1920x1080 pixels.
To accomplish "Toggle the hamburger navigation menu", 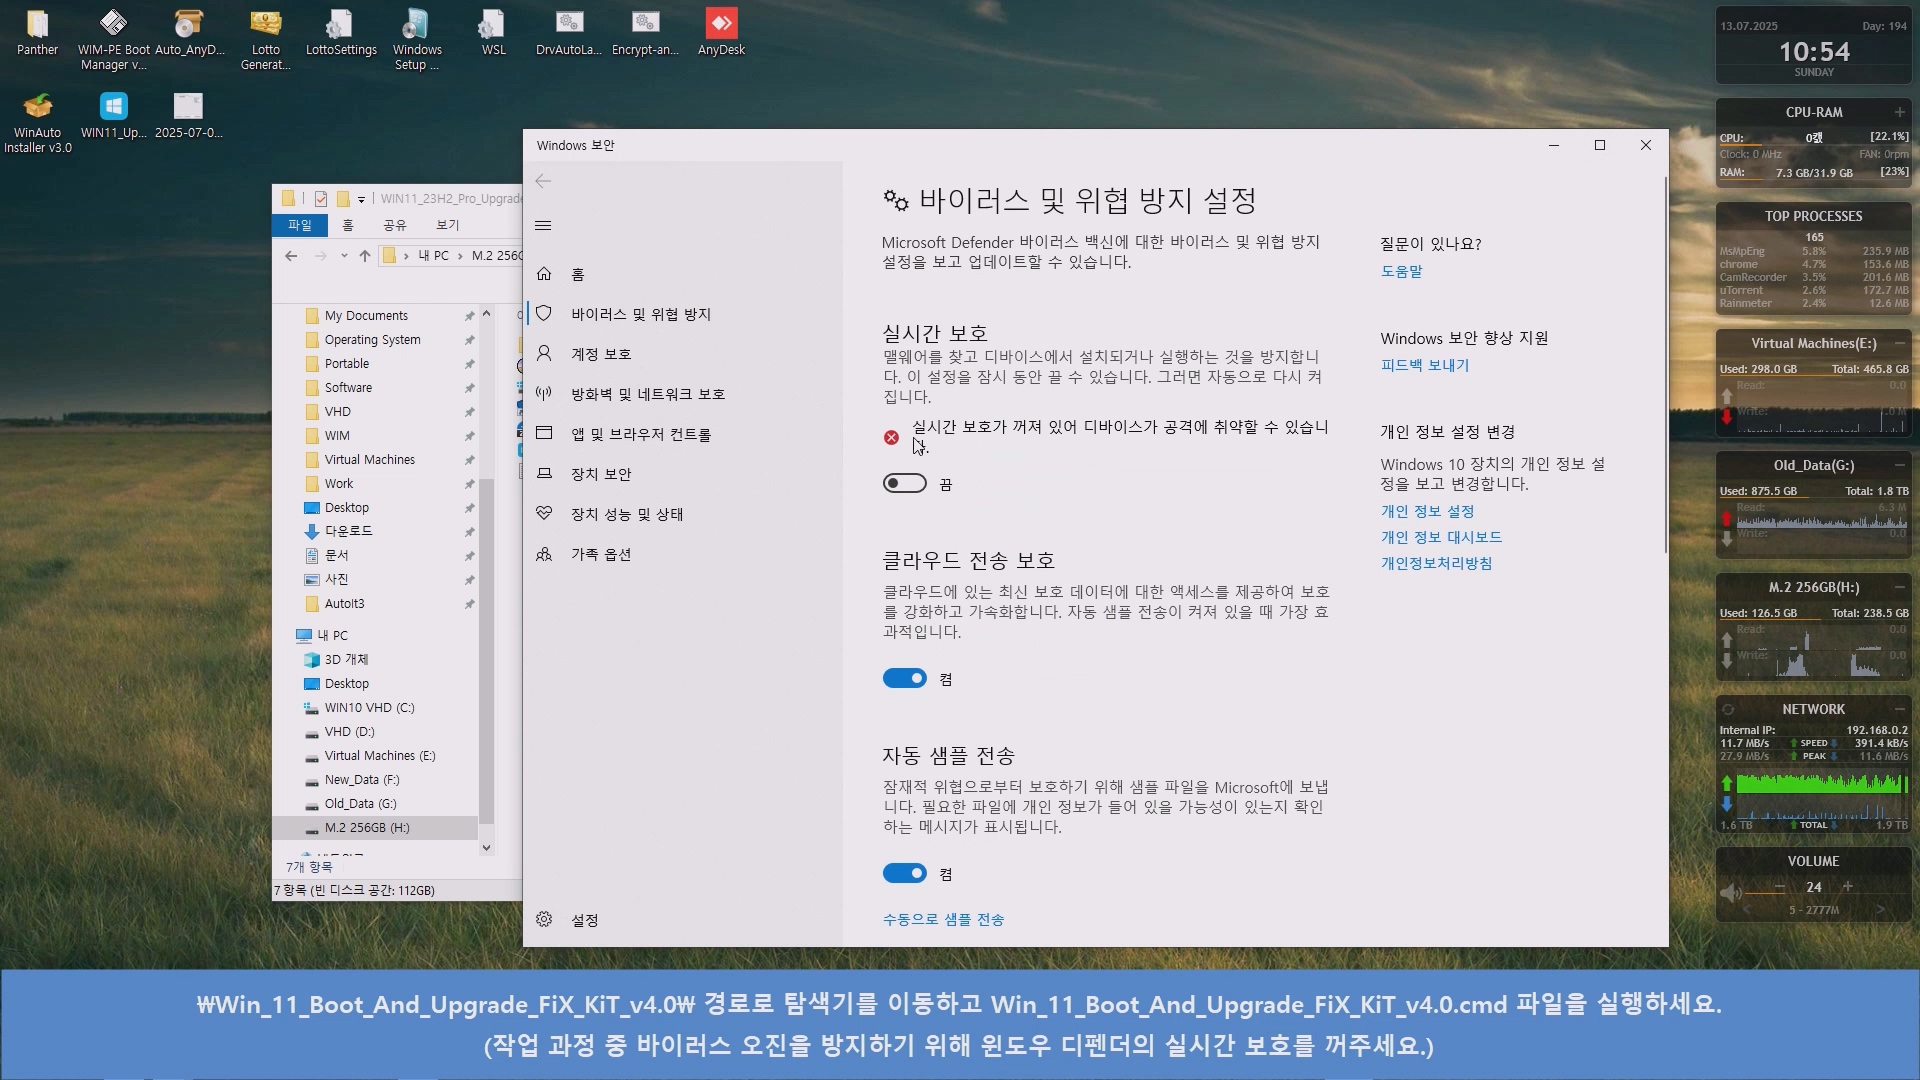I will (x=543, y=226).
